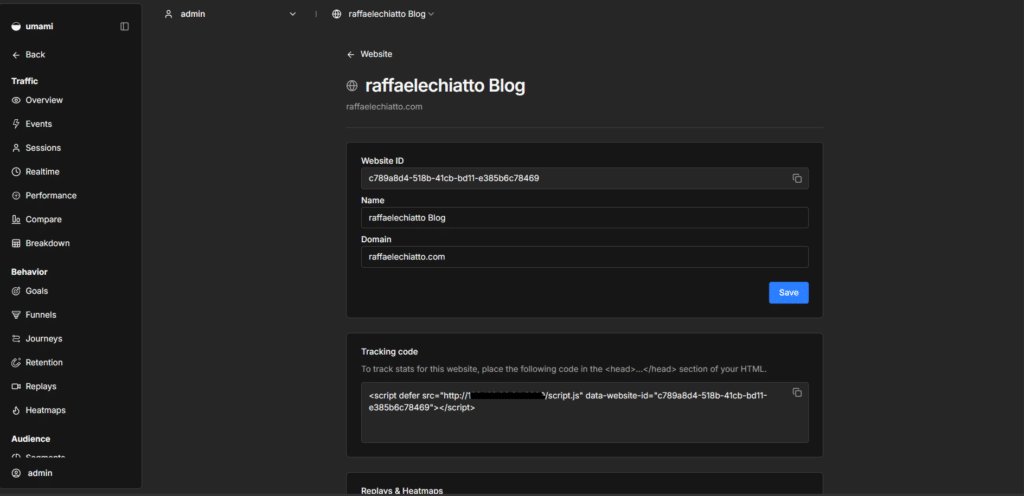Open Realtime clock icon

click(16, 172)
